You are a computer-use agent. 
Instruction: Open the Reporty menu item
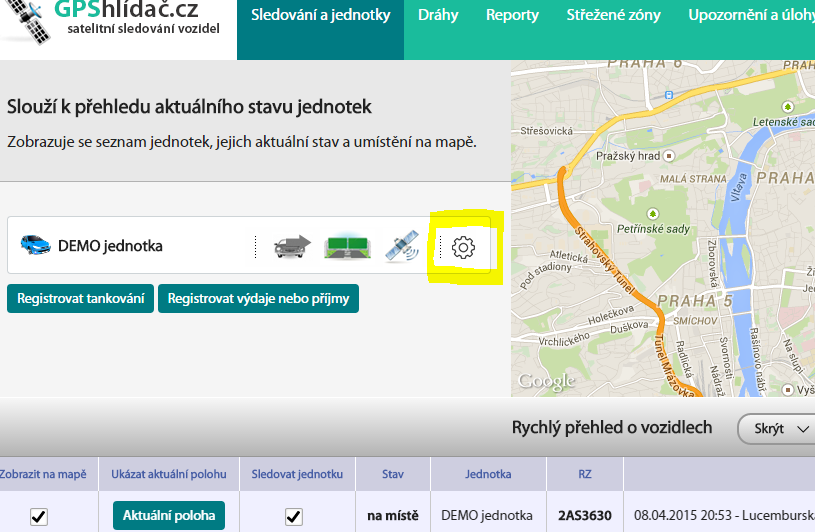point(512,15)
